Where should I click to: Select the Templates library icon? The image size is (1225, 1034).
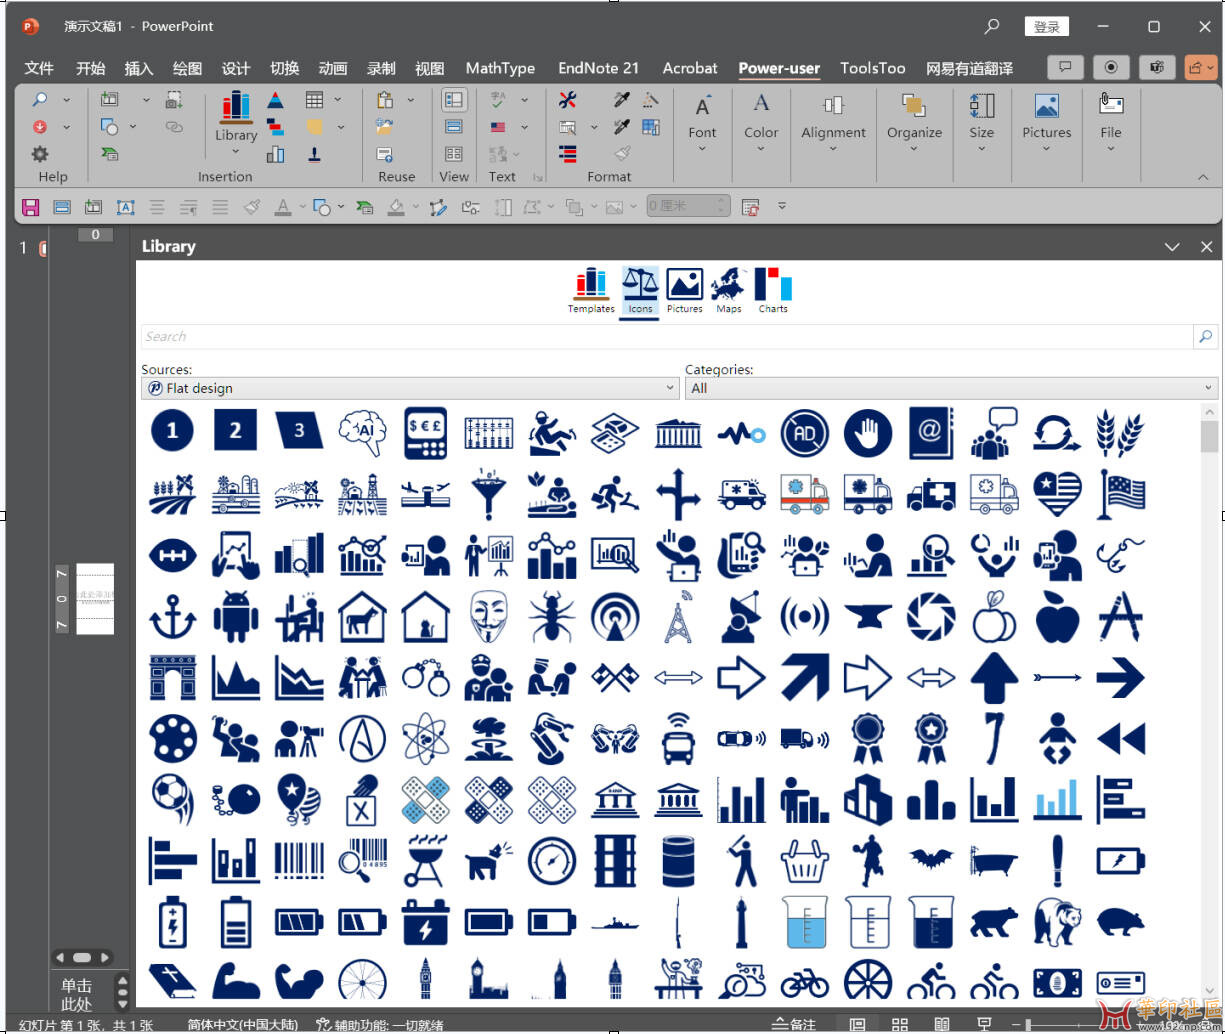(591, 289)
